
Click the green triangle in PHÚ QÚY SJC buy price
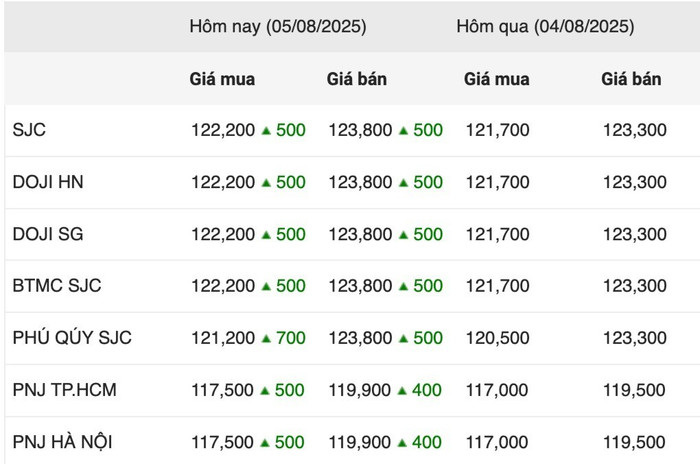[x=266, y=339]
